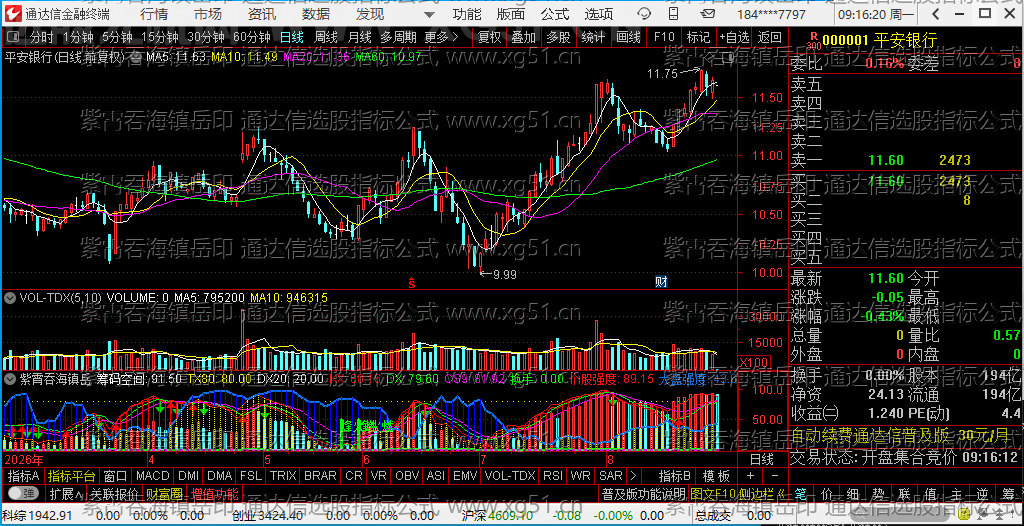This screenshot has width=1024, height=526.
Task: Open the 紫霄吞海镇岳 indicator dropdown arrow
Action: 10,378
